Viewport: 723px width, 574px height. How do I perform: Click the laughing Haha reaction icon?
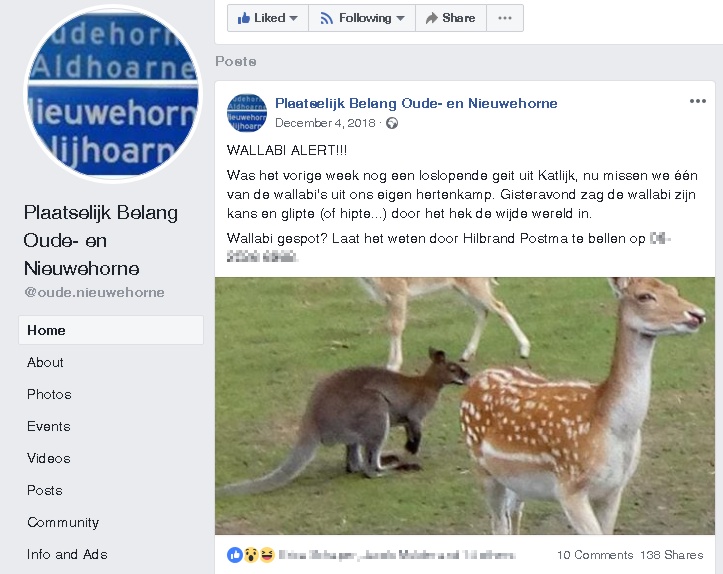[x=267, y=555]
